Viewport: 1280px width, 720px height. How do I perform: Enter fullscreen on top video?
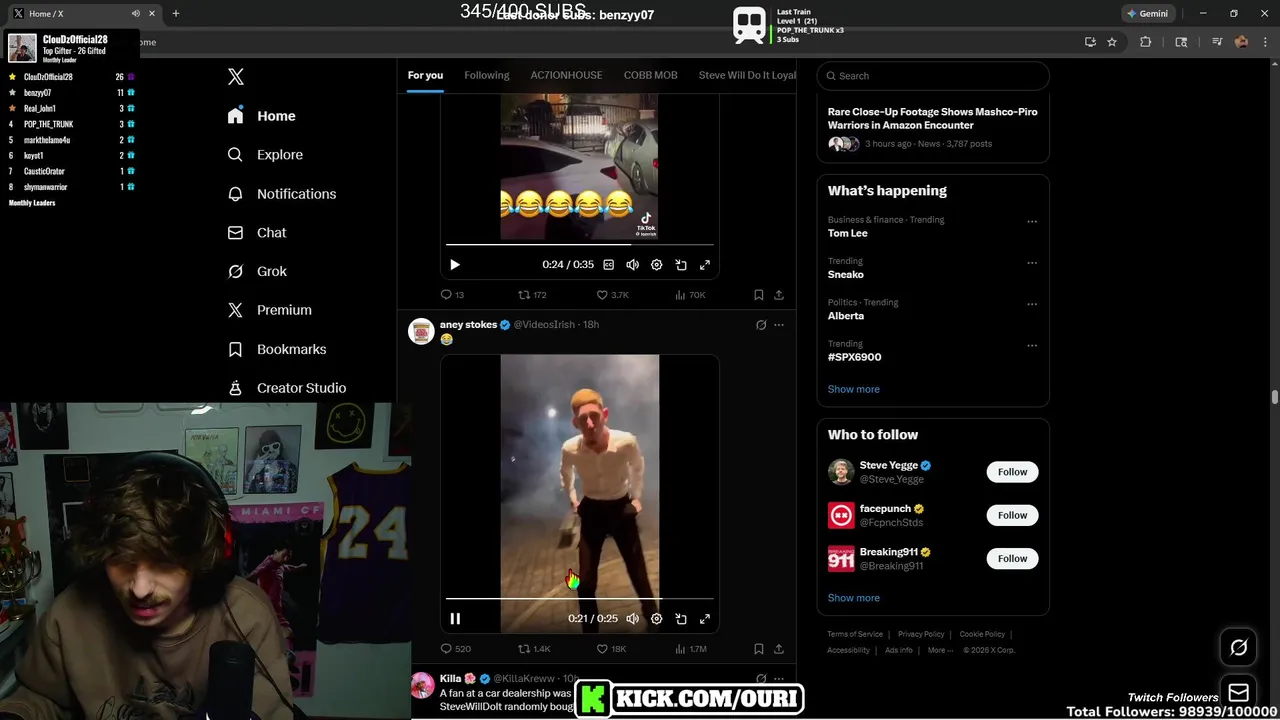[705, 265]
